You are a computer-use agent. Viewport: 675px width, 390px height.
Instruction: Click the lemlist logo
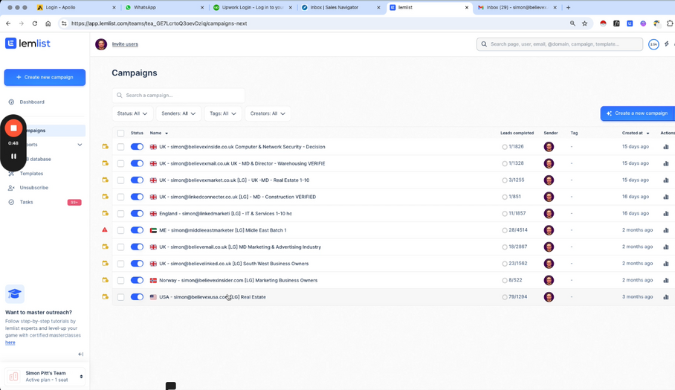point(28,43)
